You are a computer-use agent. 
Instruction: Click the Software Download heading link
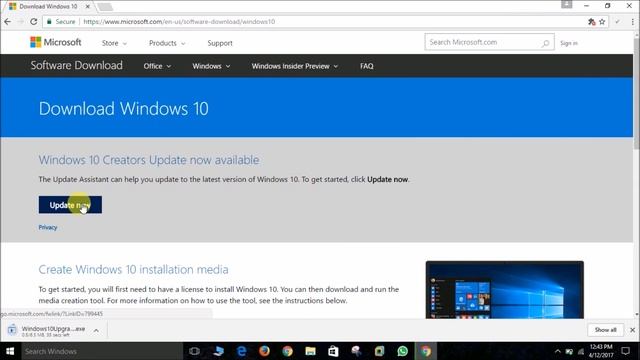[76, 65]
